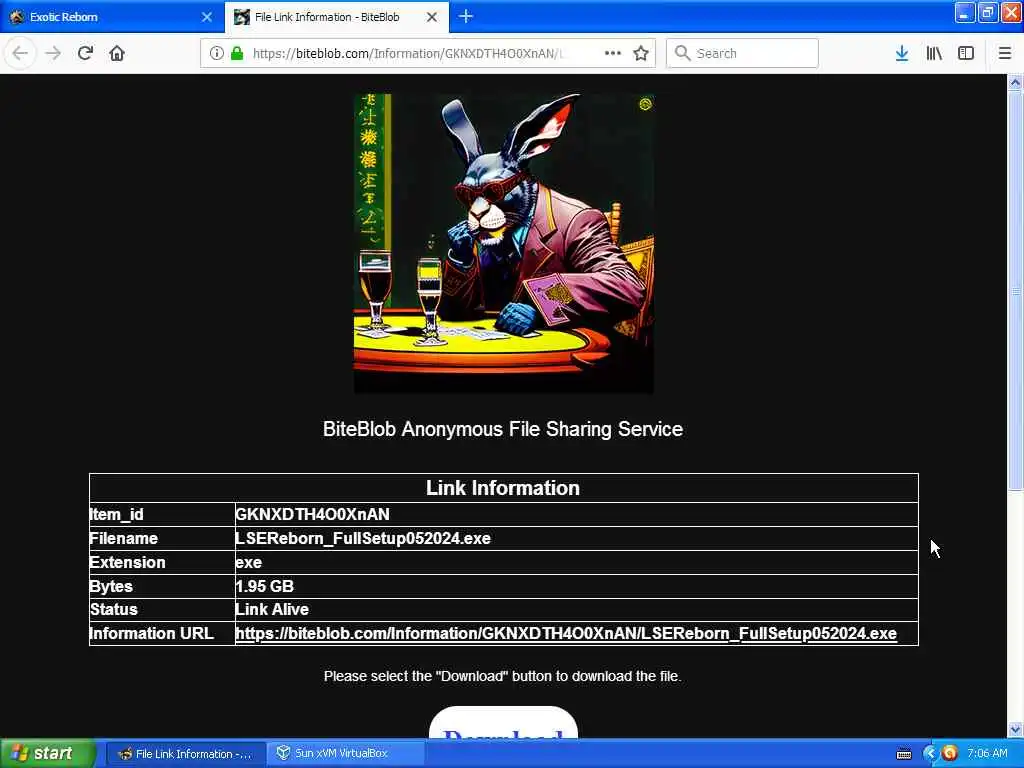
Task: Reload the current BiteBlob page
Action: point(86,54)
